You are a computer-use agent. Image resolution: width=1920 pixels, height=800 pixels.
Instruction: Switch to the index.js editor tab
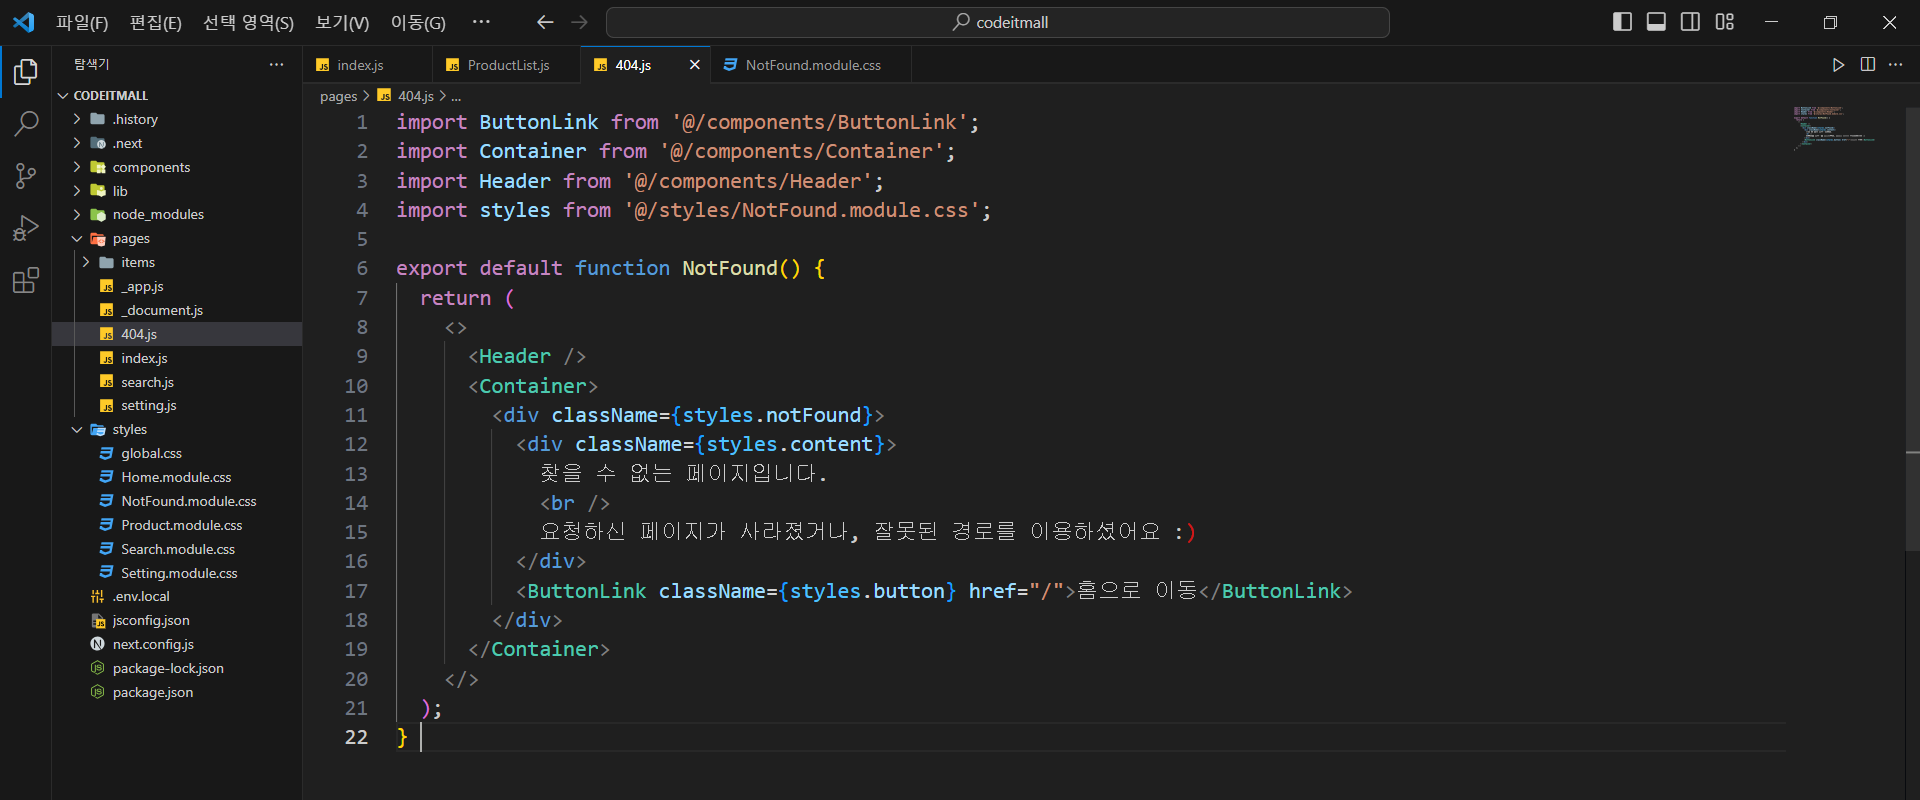pyautogui.click(x=368, y=65)
